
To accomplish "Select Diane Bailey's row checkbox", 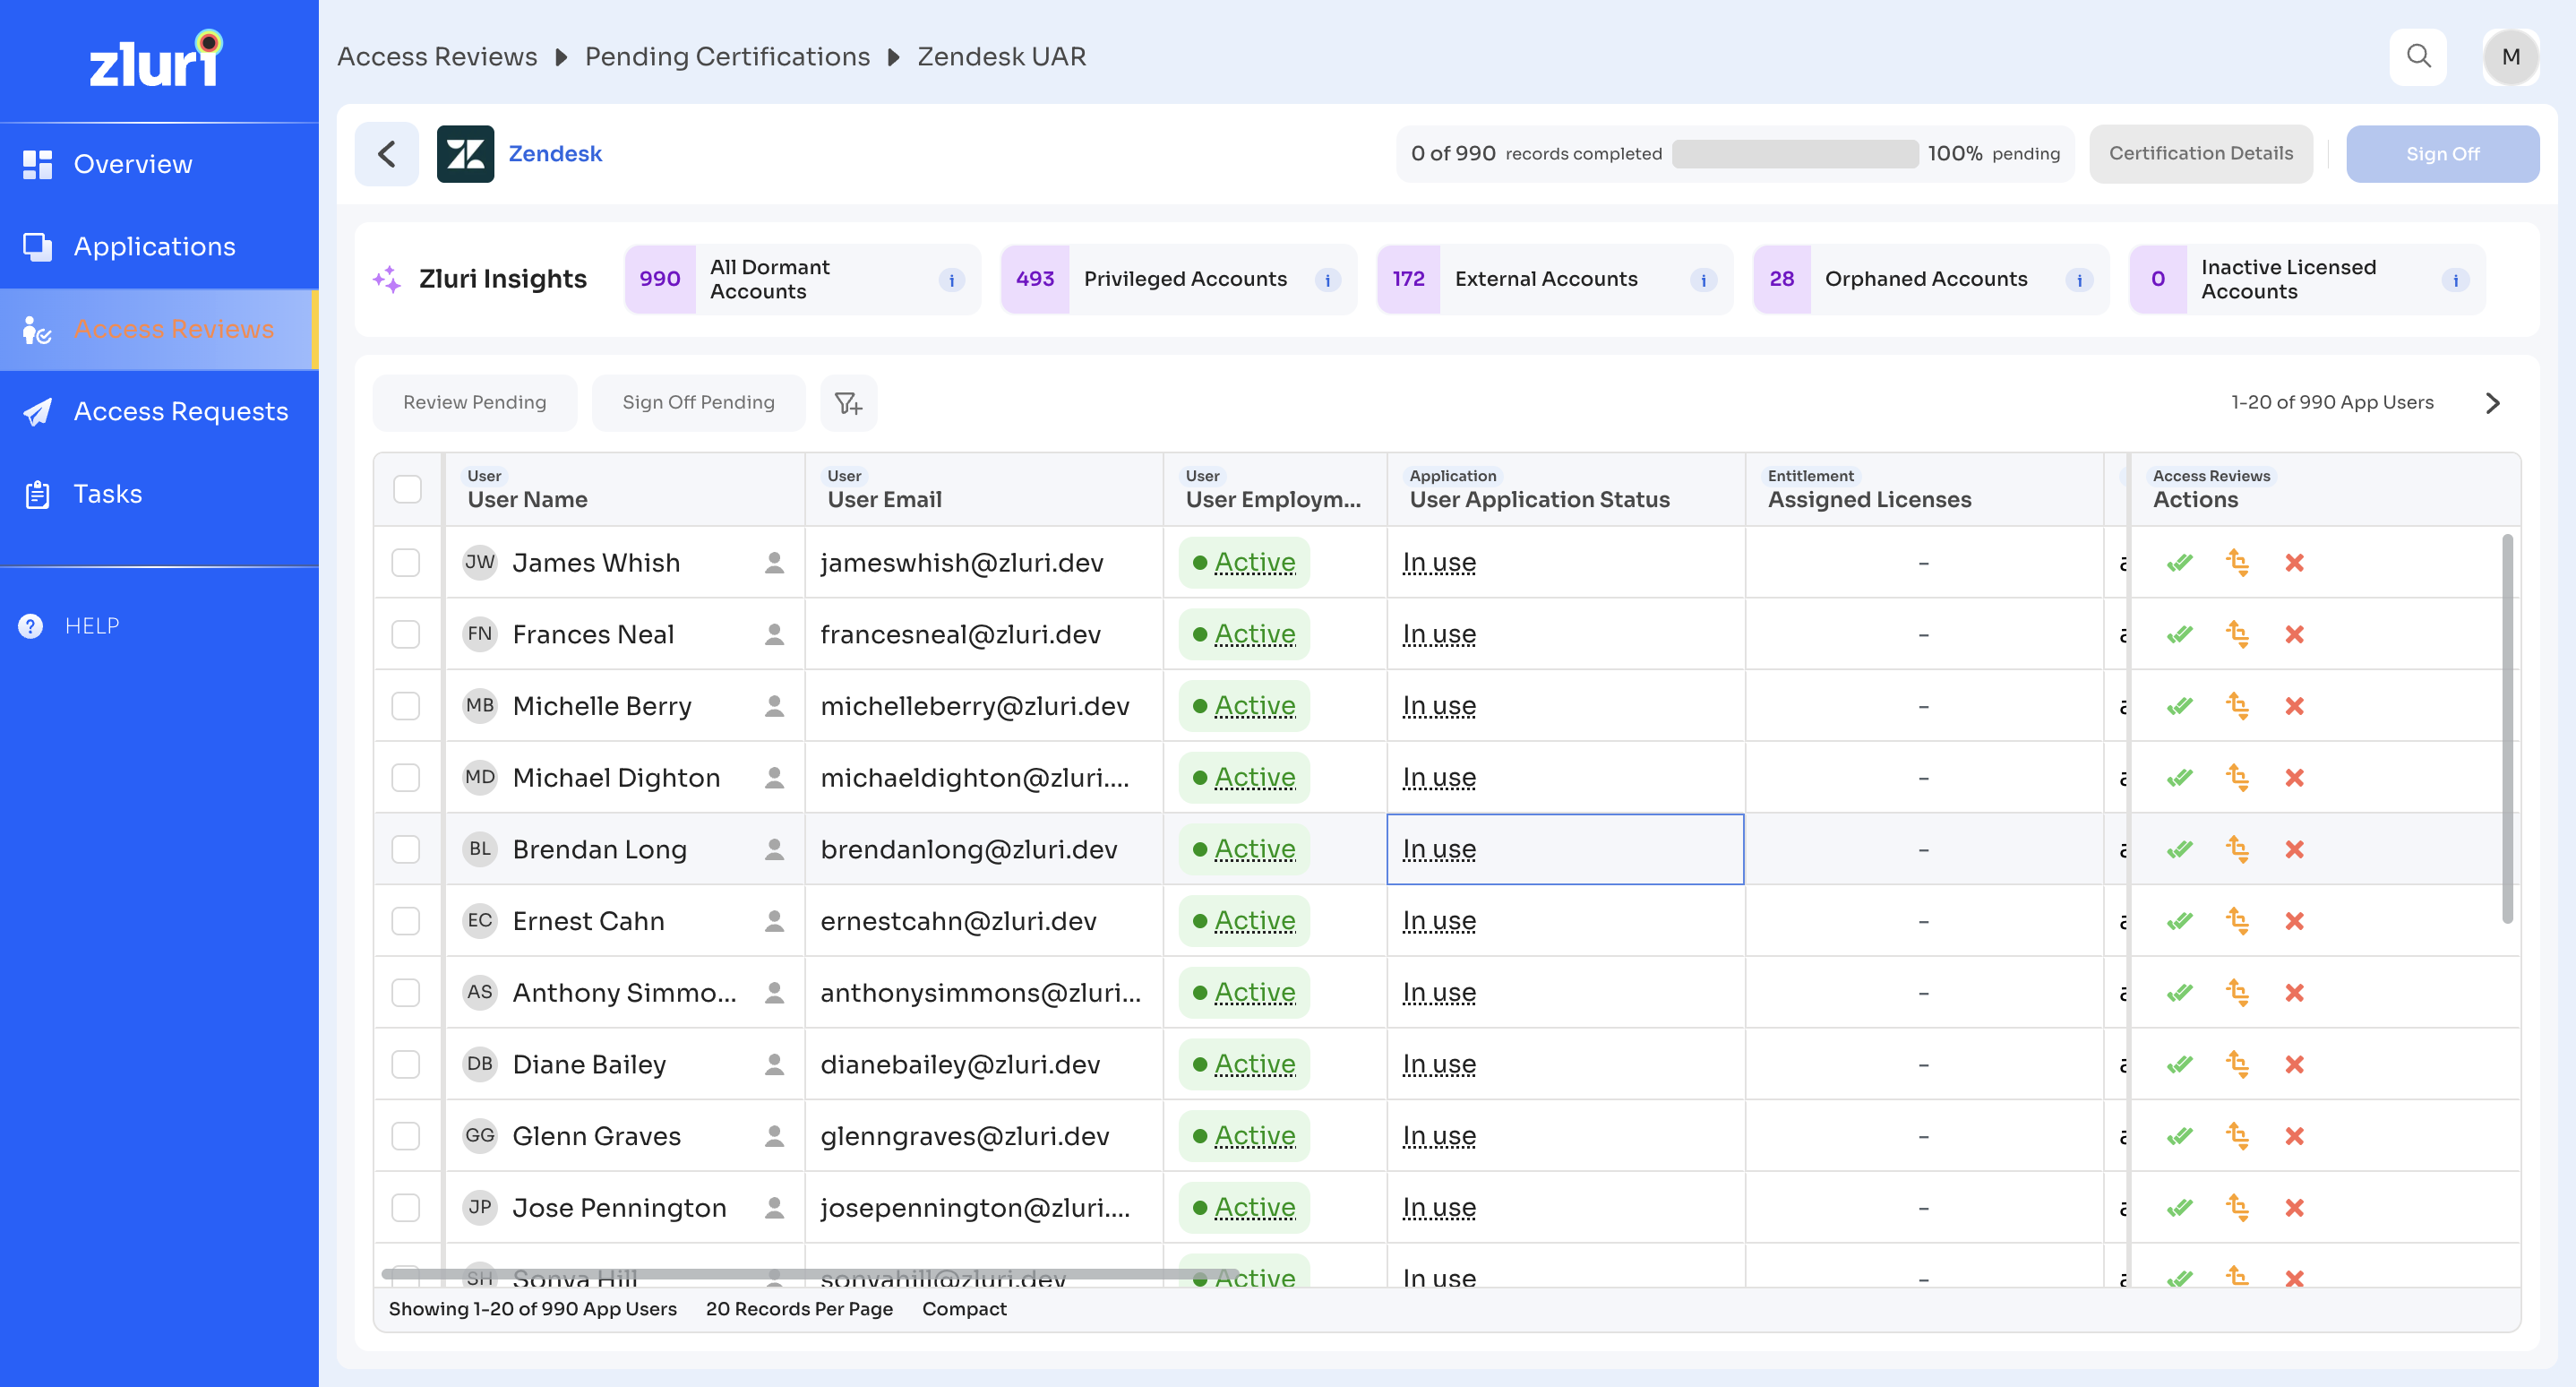I will 406,1065.
